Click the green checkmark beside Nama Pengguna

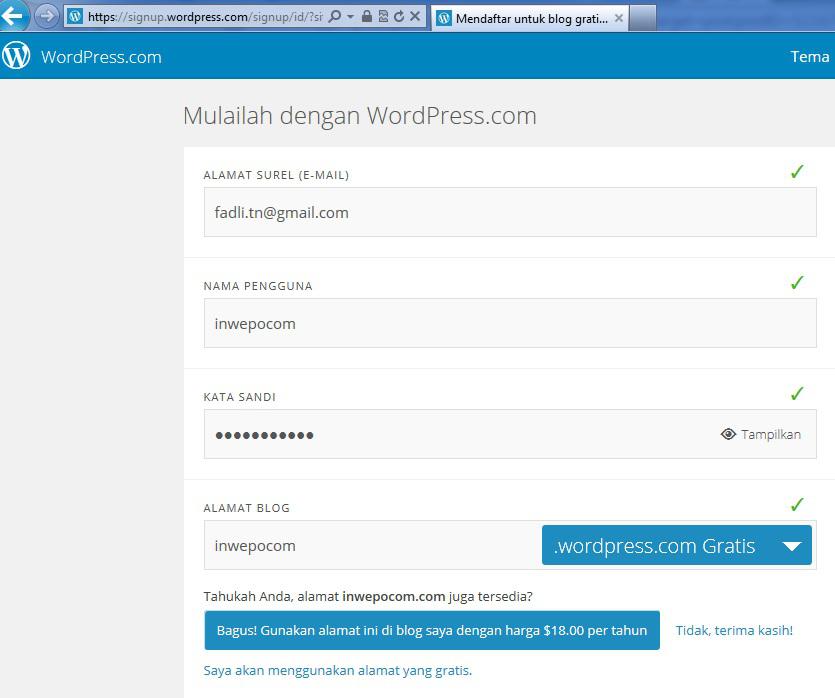click(797, 282)
